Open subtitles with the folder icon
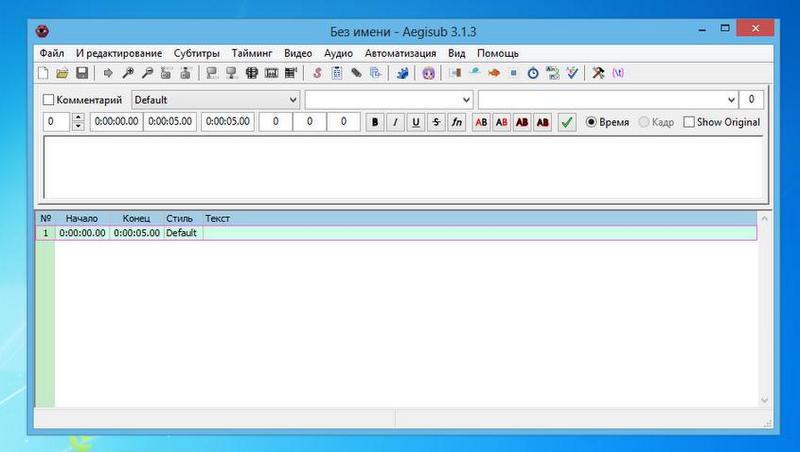The width and height of the screenshot is (800, 452). pyautogui.click(x=62, y=73)
